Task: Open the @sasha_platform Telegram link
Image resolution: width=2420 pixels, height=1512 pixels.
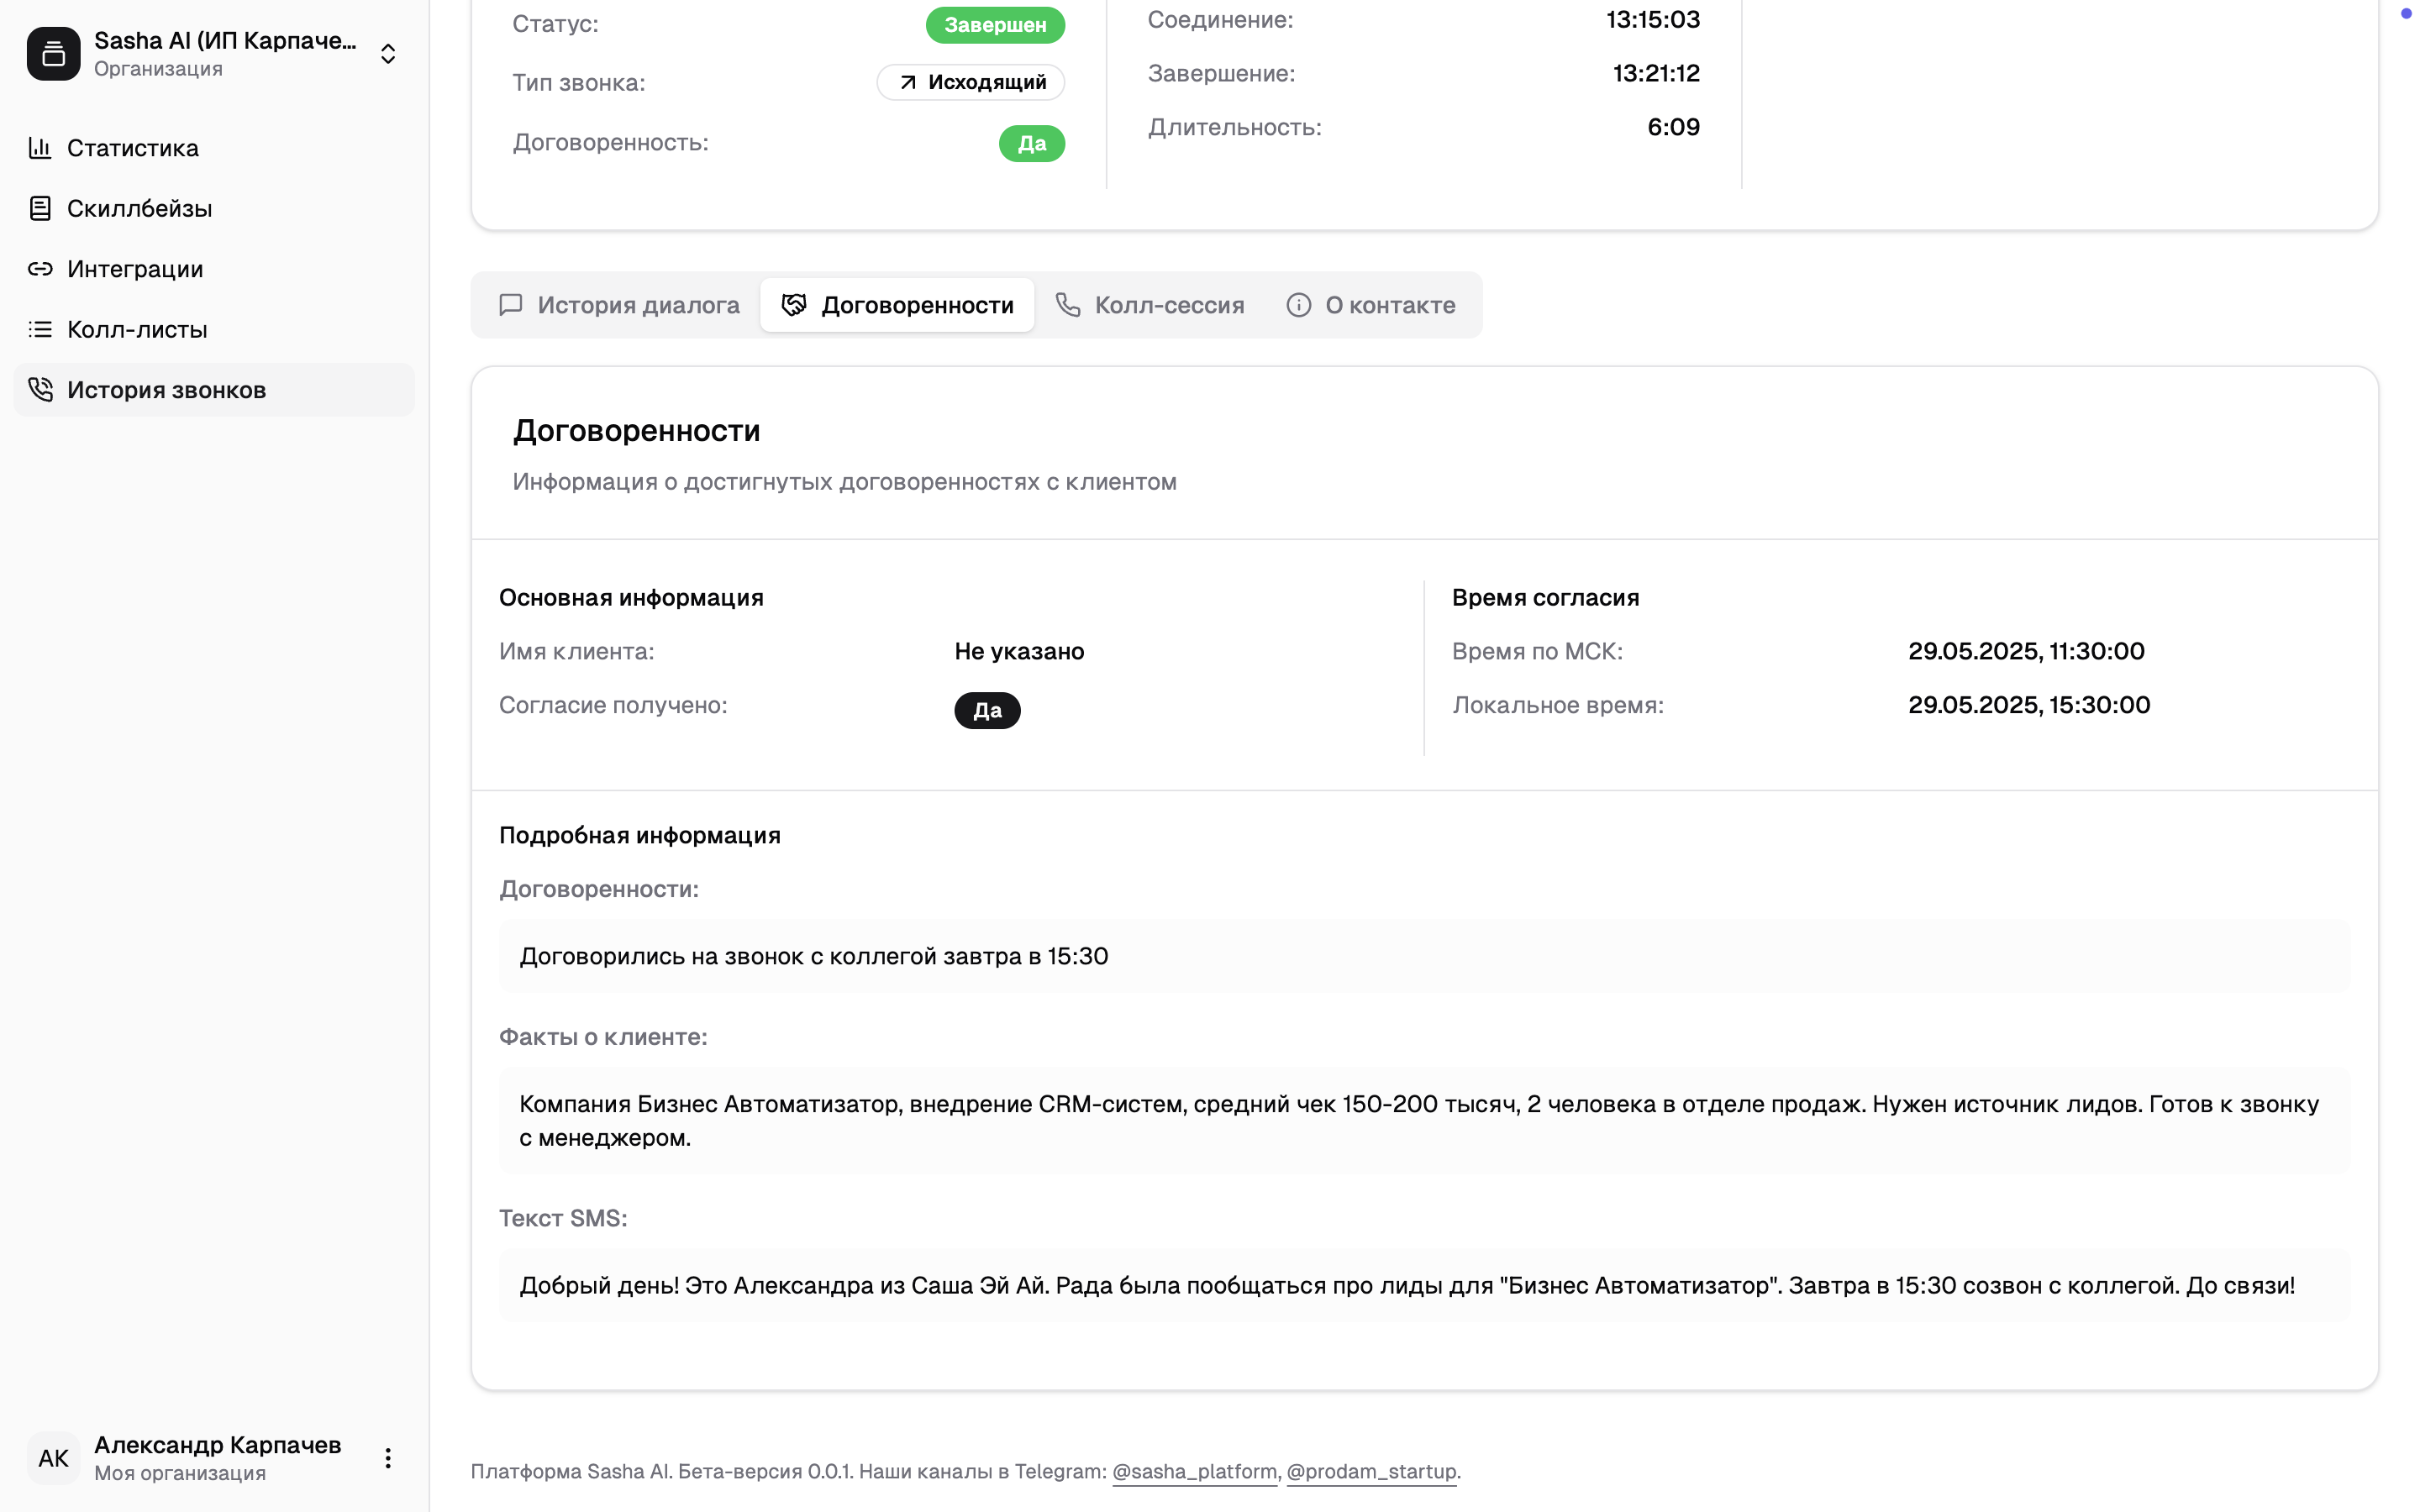Action: (1194, 1471)
